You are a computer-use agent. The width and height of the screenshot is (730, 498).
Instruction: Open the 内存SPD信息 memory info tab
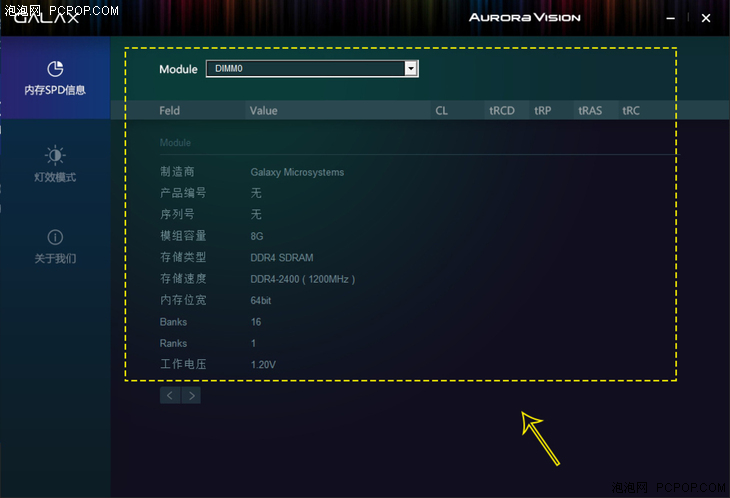click(x=55, y=78)
